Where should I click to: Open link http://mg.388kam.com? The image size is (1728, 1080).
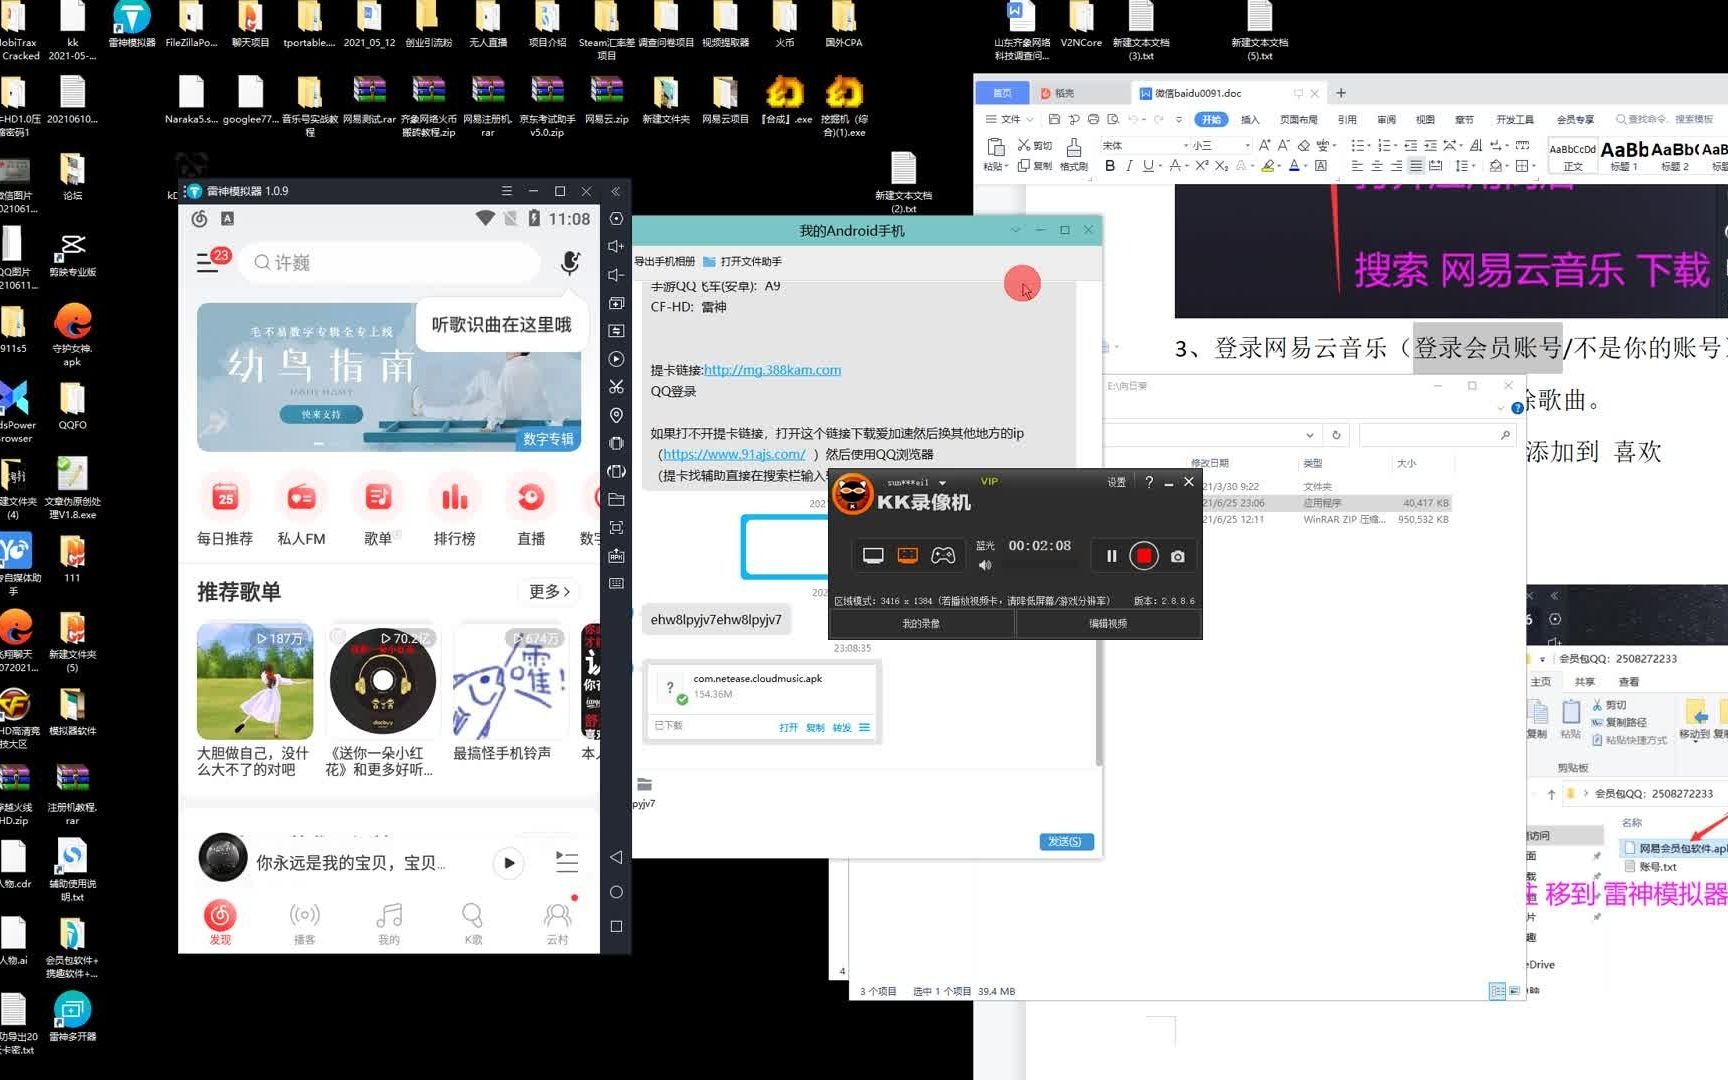(x=772, y=370)
